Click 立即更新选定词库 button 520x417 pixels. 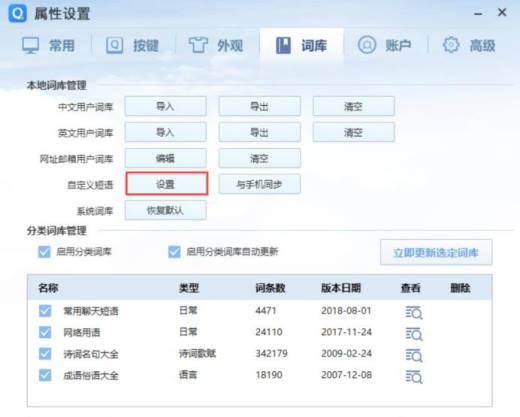click(x=436, y=252)
